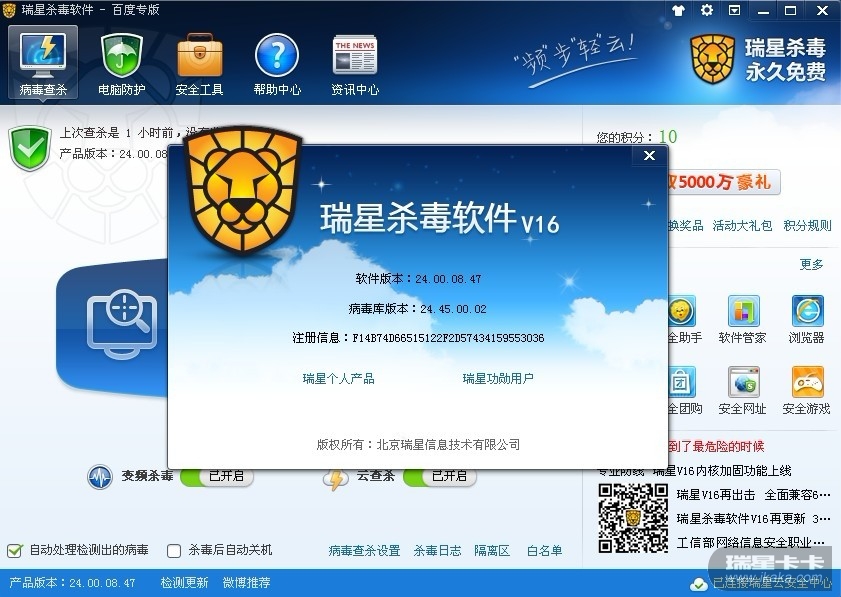The height and width of the screenshot is (597, 841).
Task: Click 活动大礼包 link
Action: tap(742, 226)
